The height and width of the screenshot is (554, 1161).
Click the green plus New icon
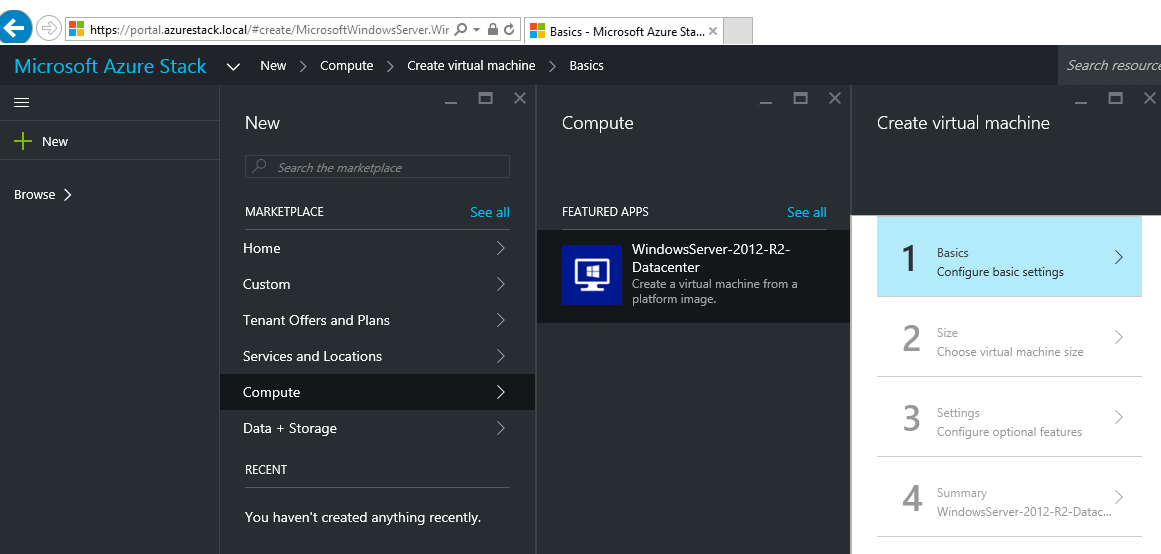[x=24, y=141]
